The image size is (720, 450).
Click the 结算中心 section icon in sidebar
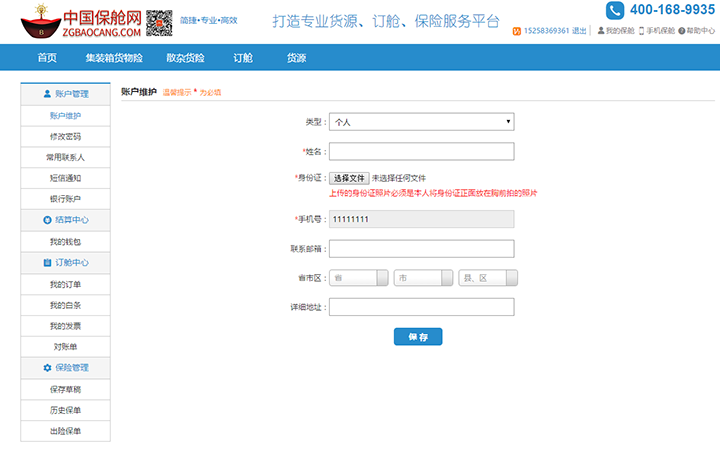point(47,220)
